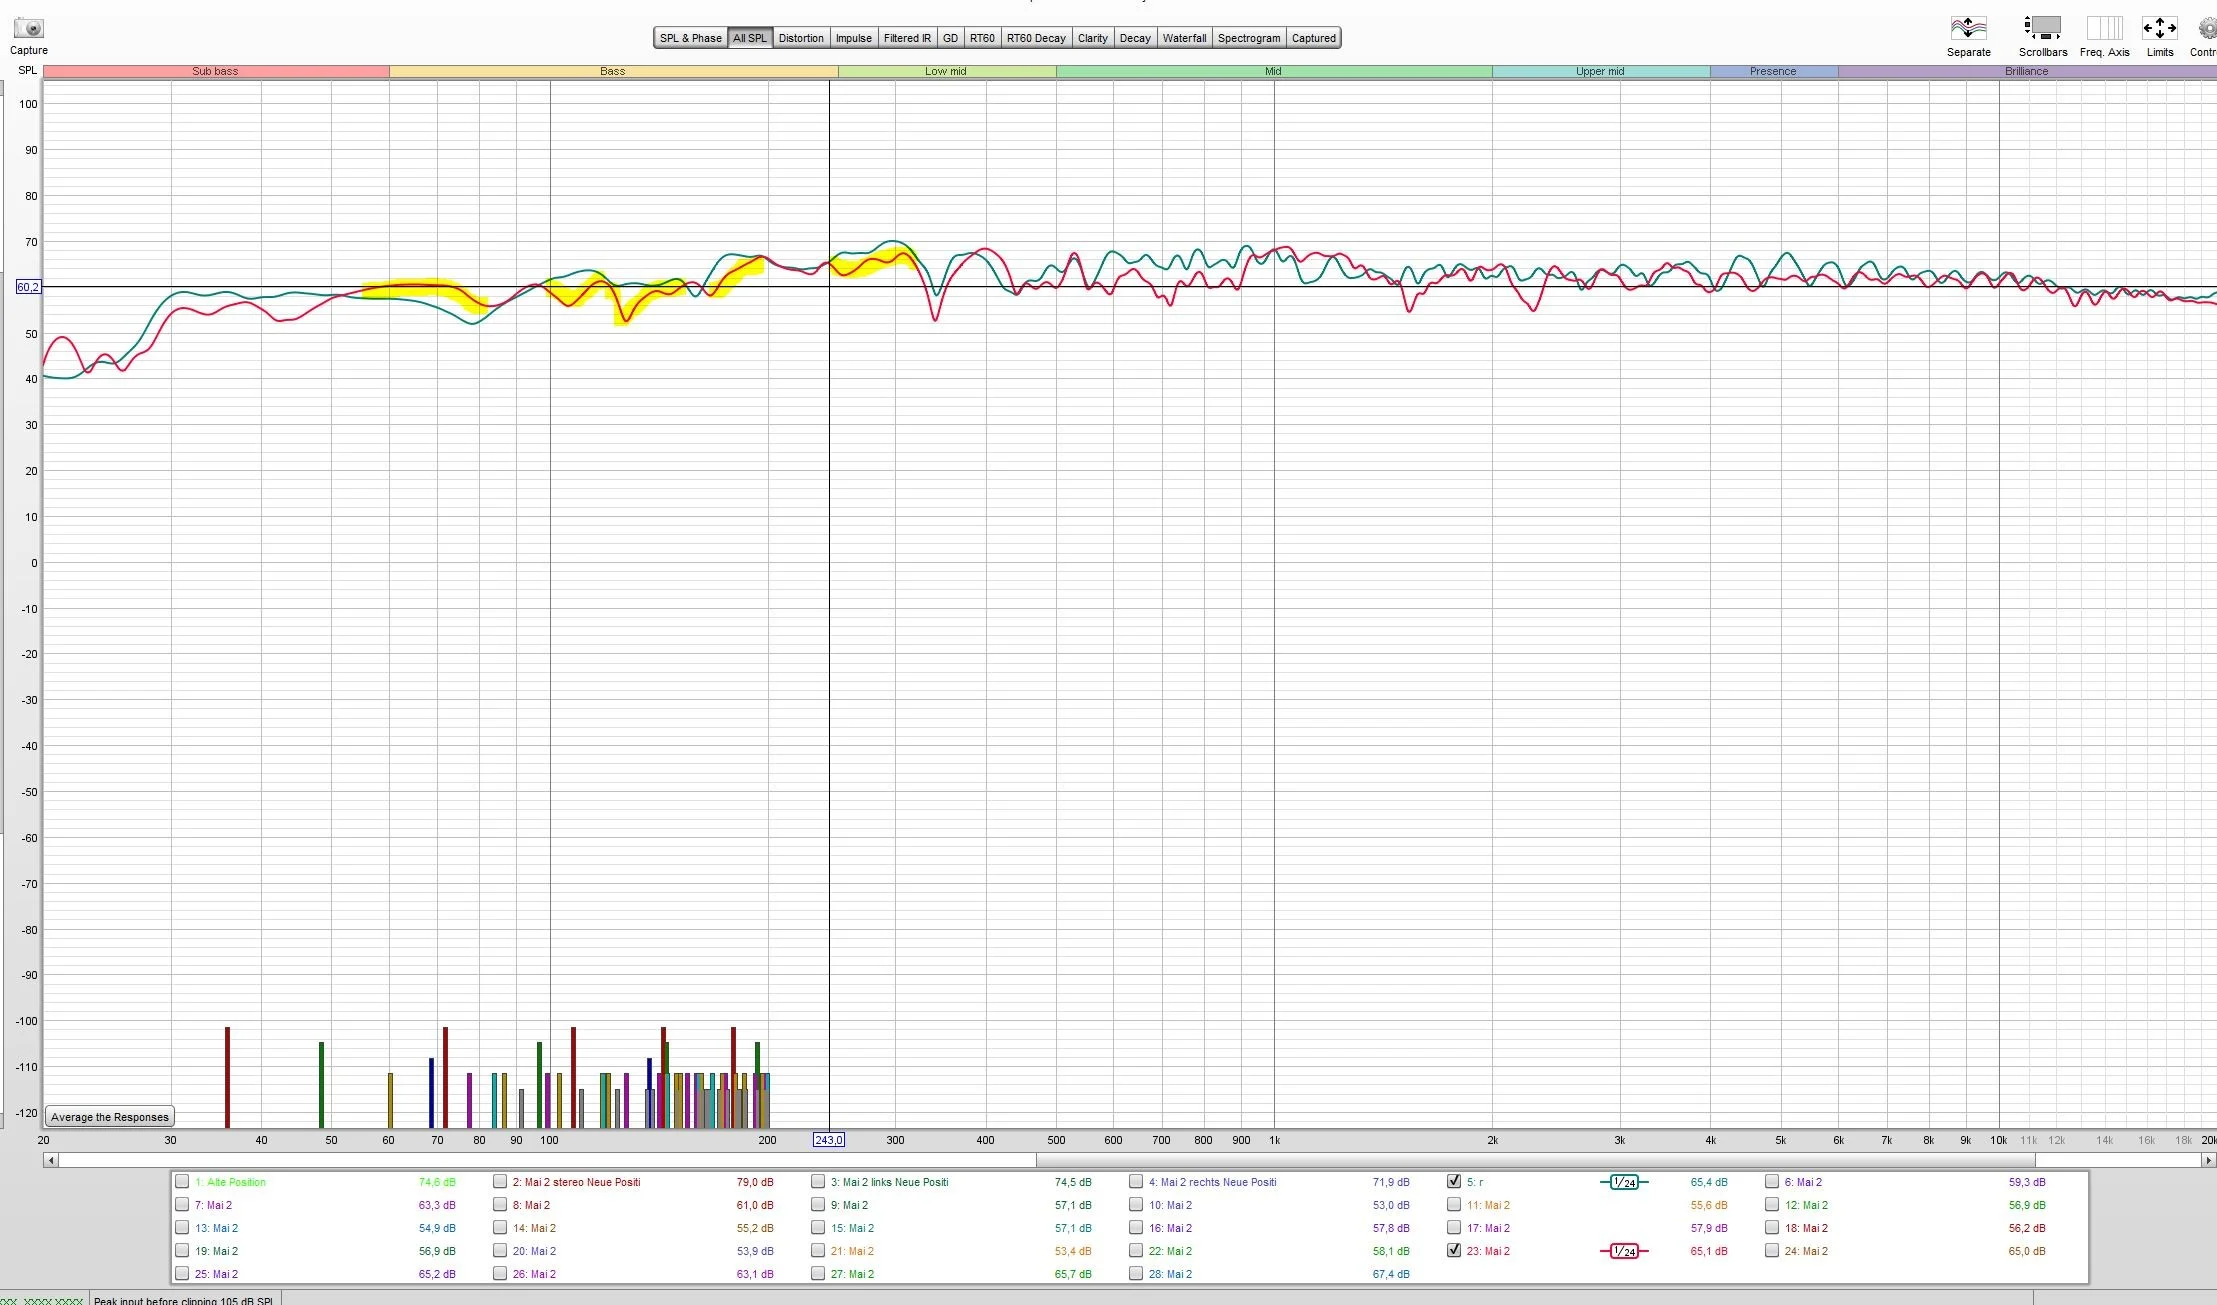2217x1305 pixels.
Task: Click the horizontal scrollbar left arrow
Action: 50,1160
